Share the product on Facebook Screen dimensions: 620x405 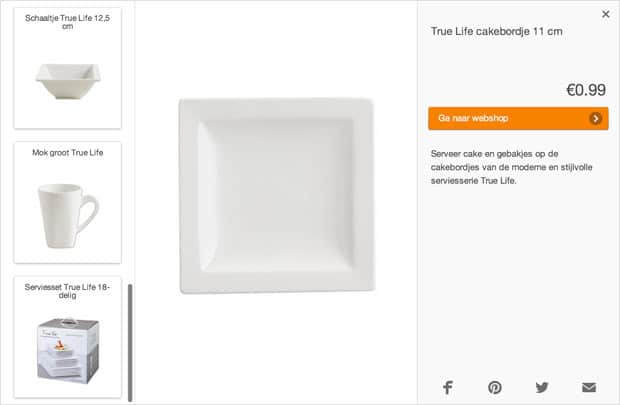point(447,387)
